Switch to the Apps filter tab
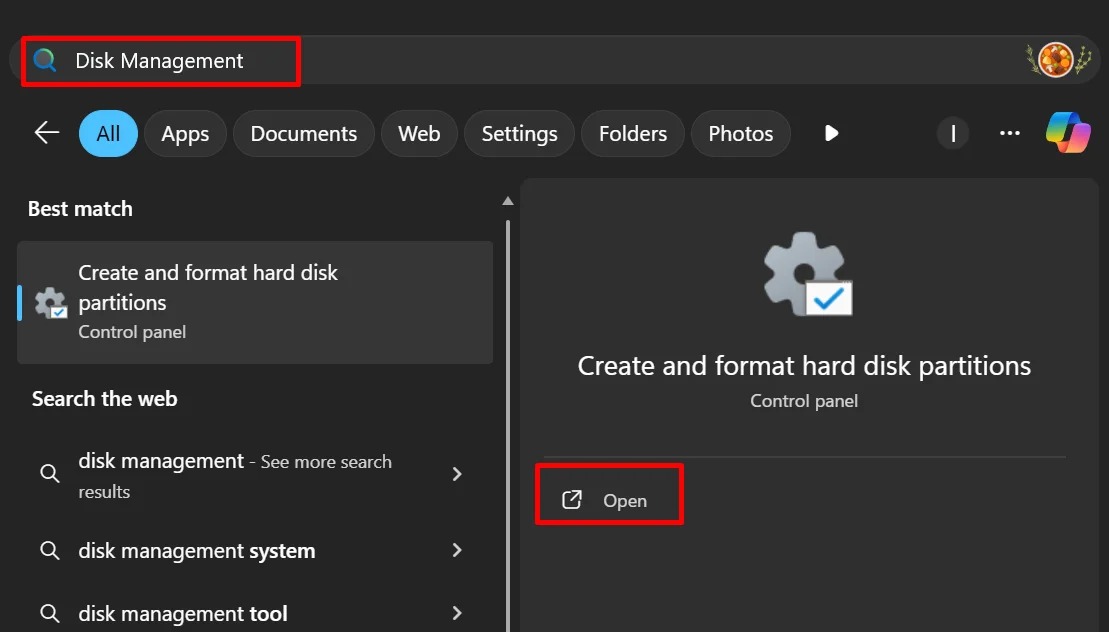Image resolution: width=1109 pixels, height=632 pixels. tap(184, 133)
